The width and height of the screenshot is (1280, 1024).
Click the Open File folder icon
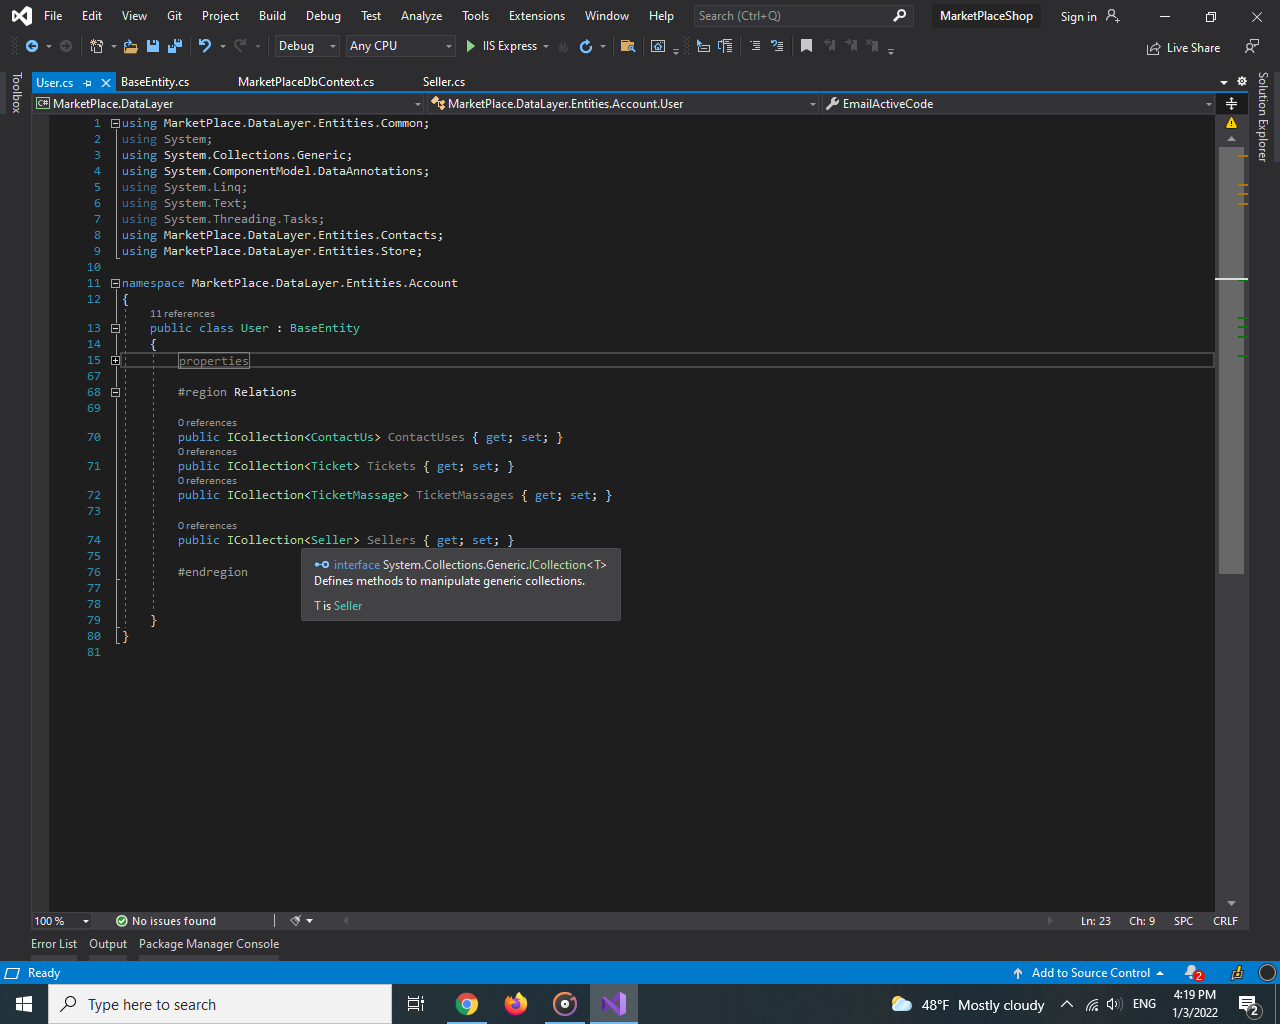coord(131,46)
